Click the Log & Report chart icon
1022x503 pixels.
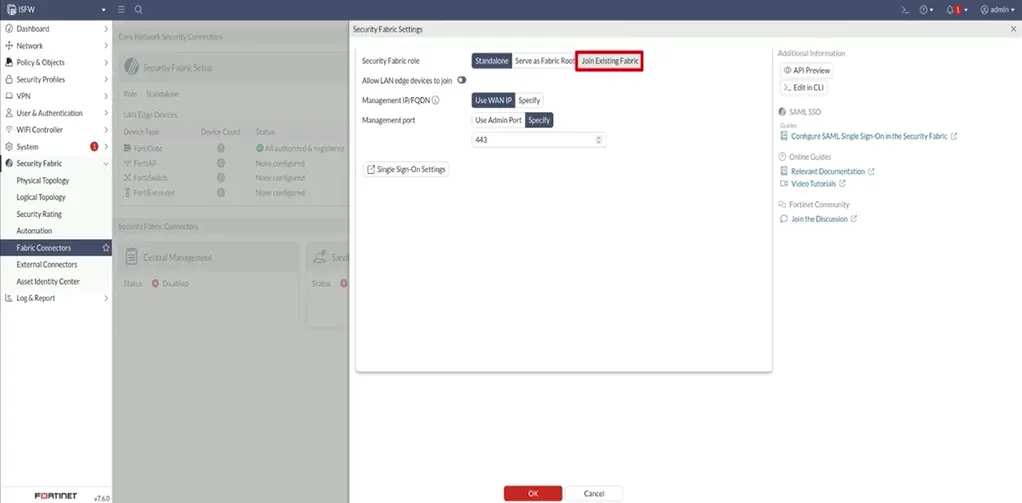pos(9,298)
